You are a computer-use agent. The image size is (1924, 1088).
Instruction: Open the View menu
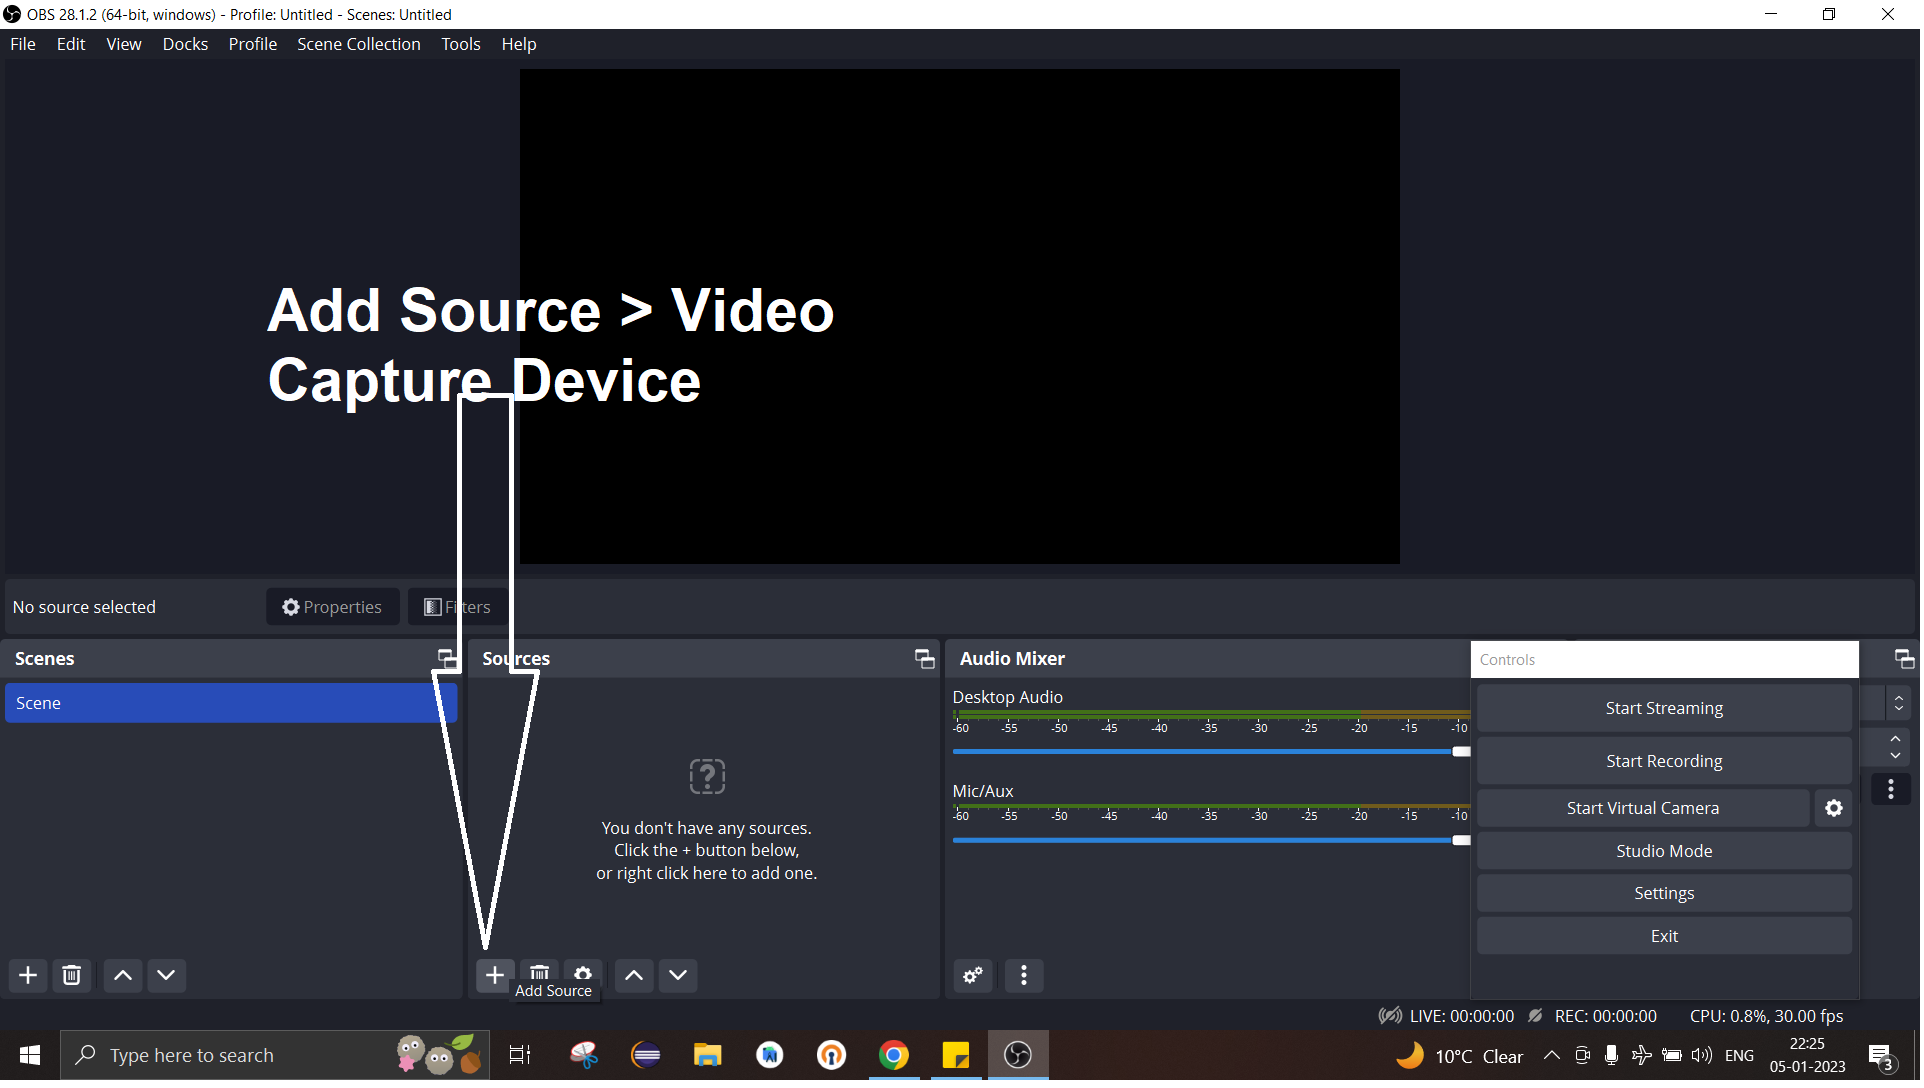point(124,44)
